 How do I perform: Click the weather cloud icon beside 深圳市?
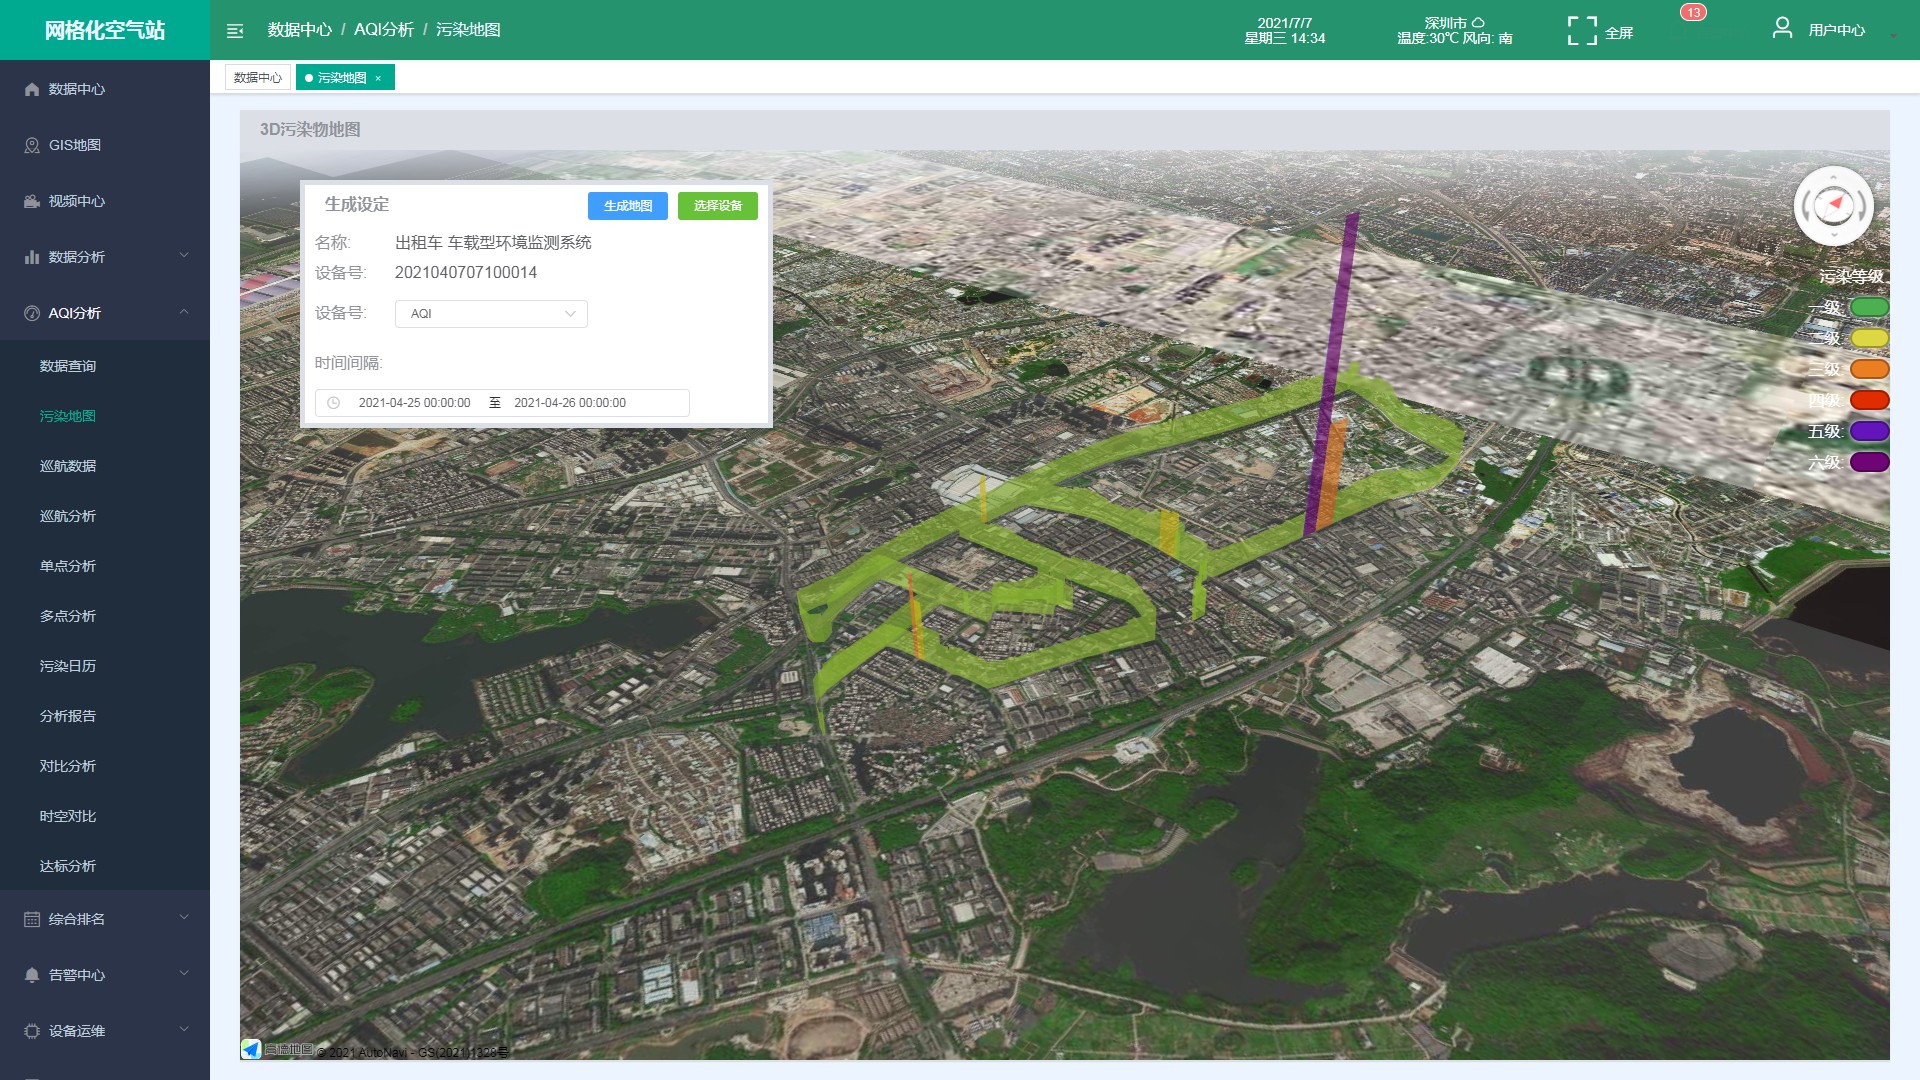1478,22
